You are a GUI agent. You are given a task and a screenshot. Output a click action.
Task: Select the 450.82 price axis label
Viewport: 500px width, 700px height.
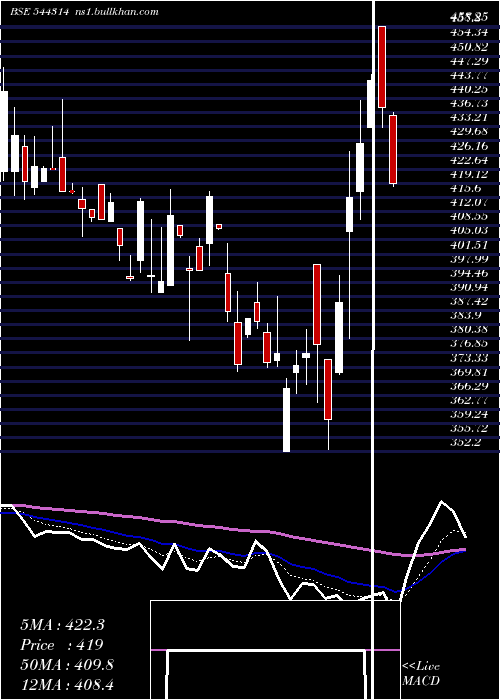pyautogui.click(x=468, y=46)
